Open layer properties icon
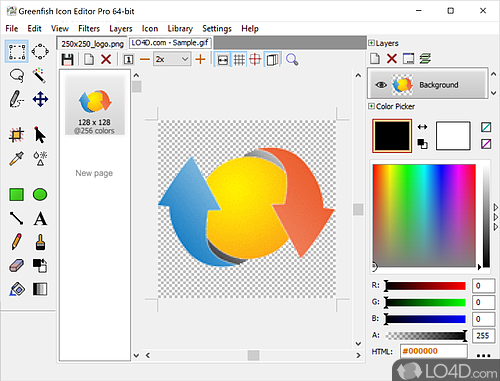500x381 pixels. (x=408, y=59)
